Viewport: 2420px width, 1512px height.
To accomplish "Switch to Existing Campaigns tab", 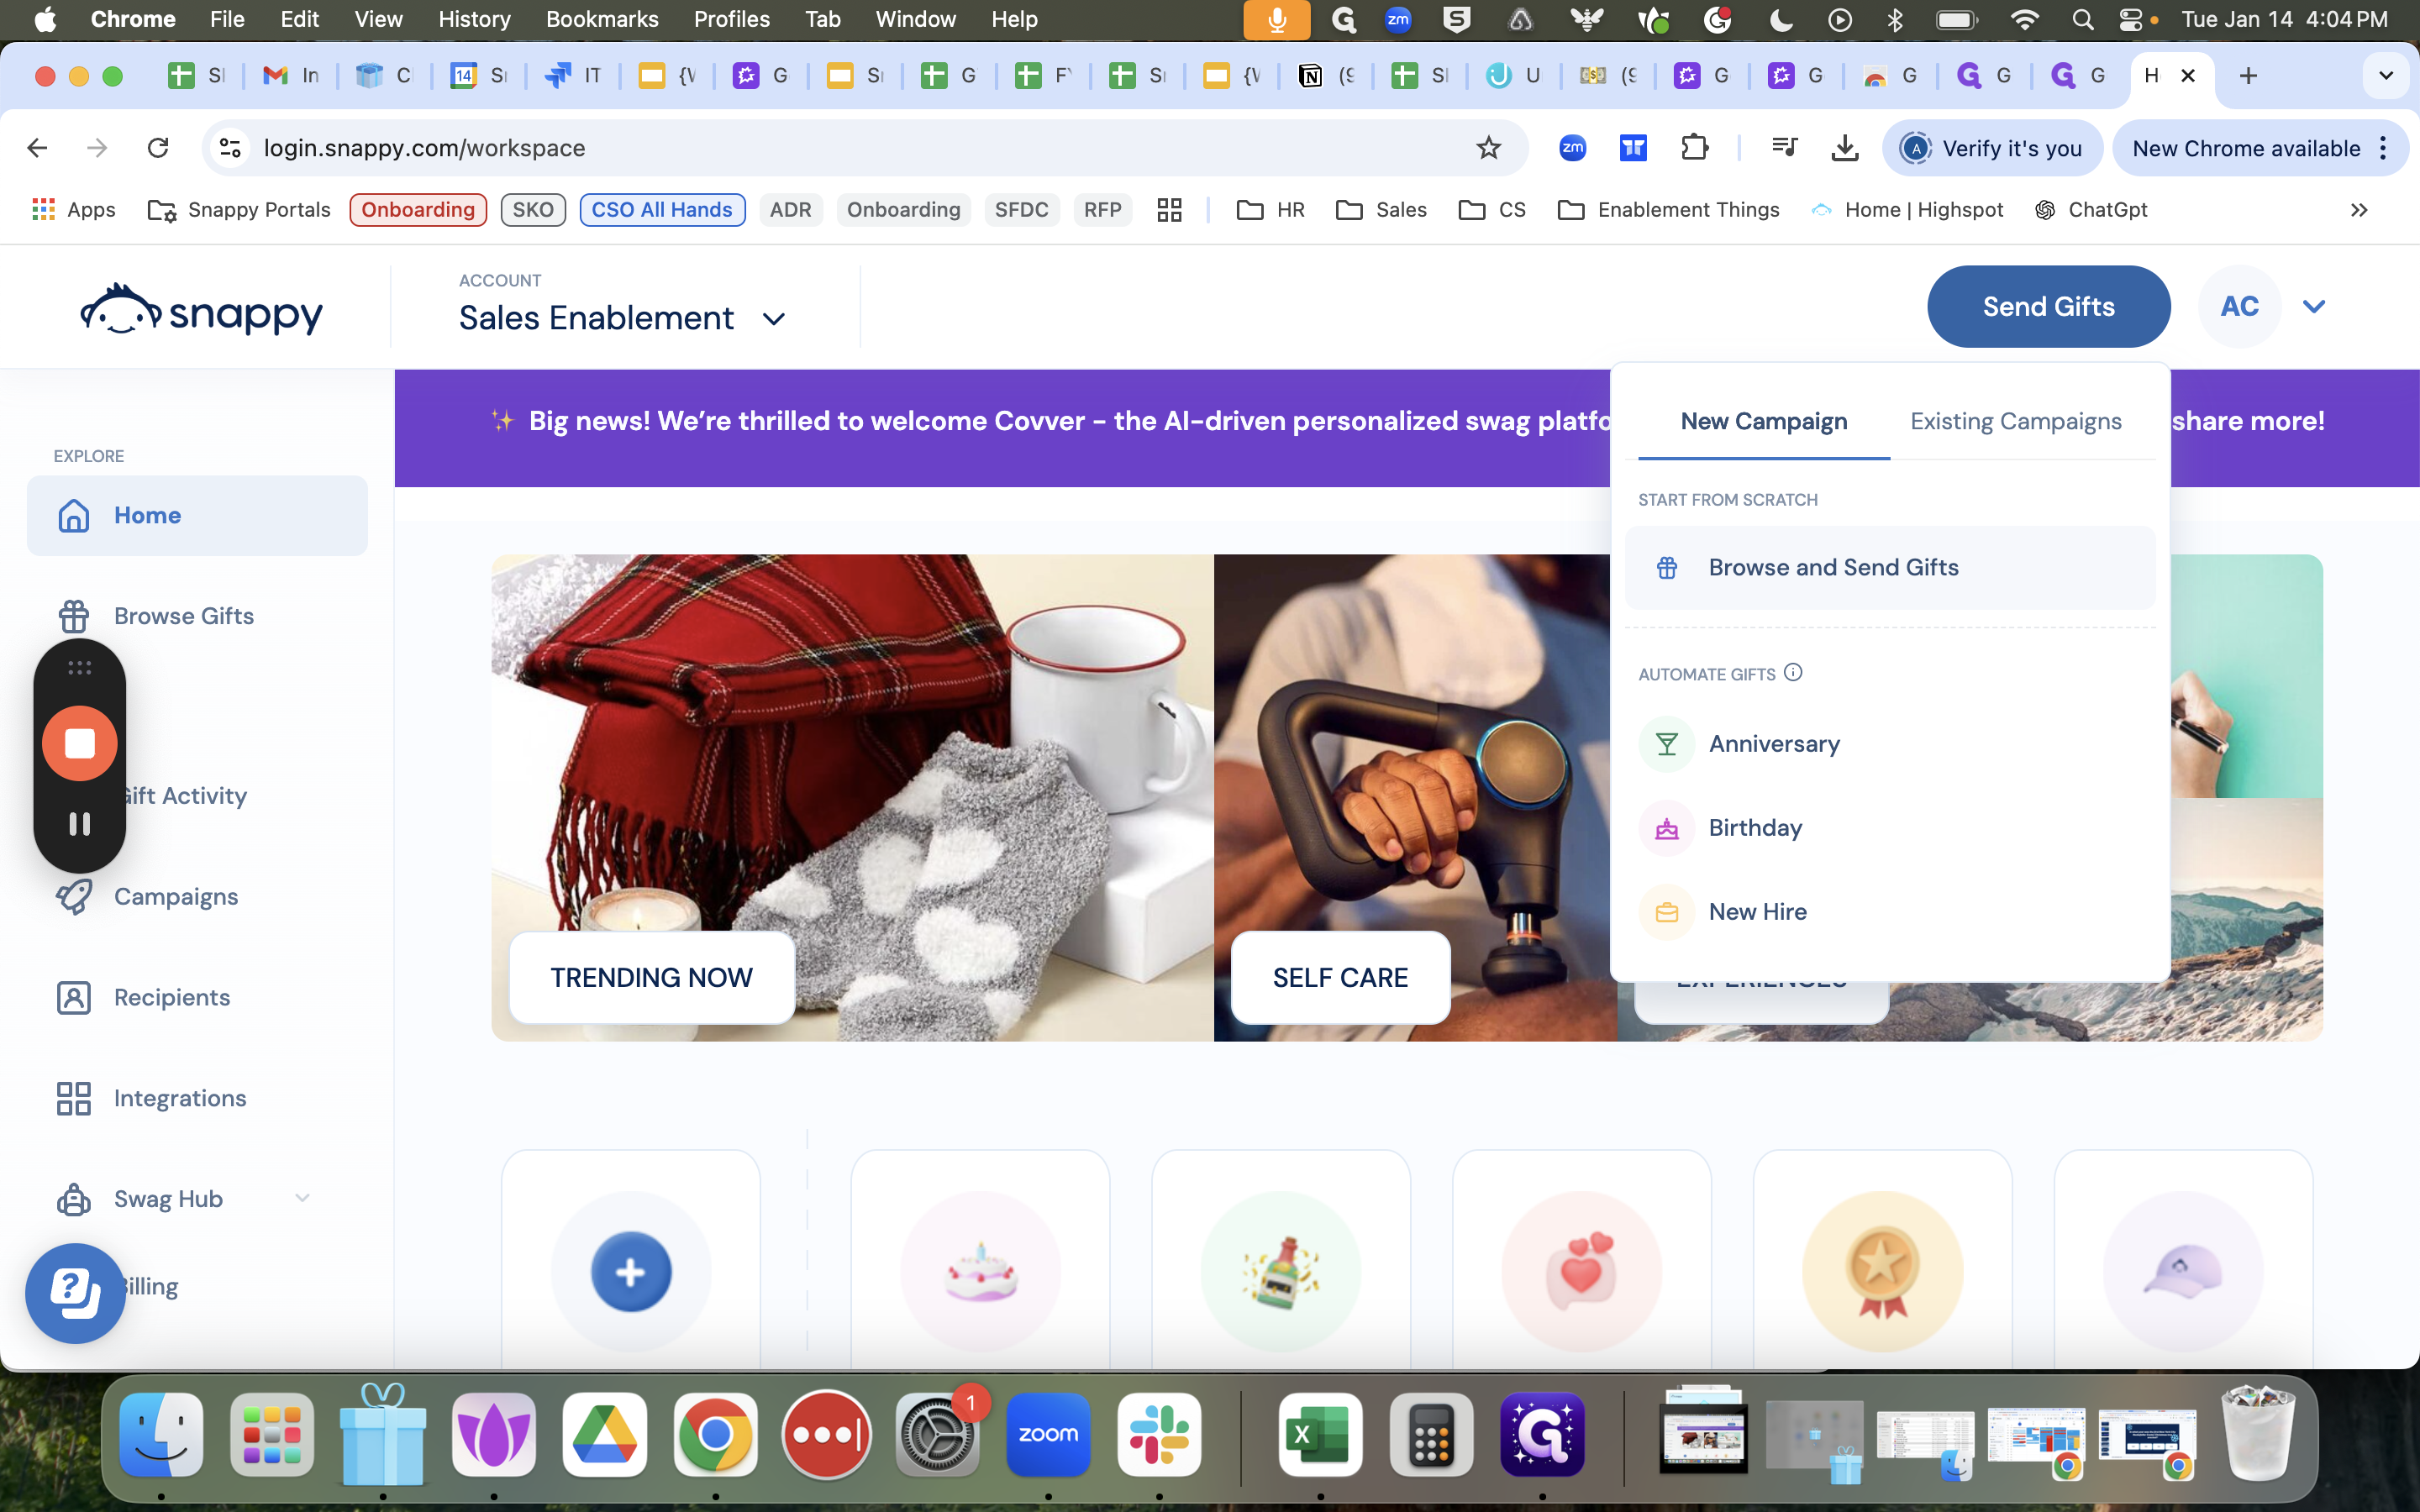I will [2016, 421].
